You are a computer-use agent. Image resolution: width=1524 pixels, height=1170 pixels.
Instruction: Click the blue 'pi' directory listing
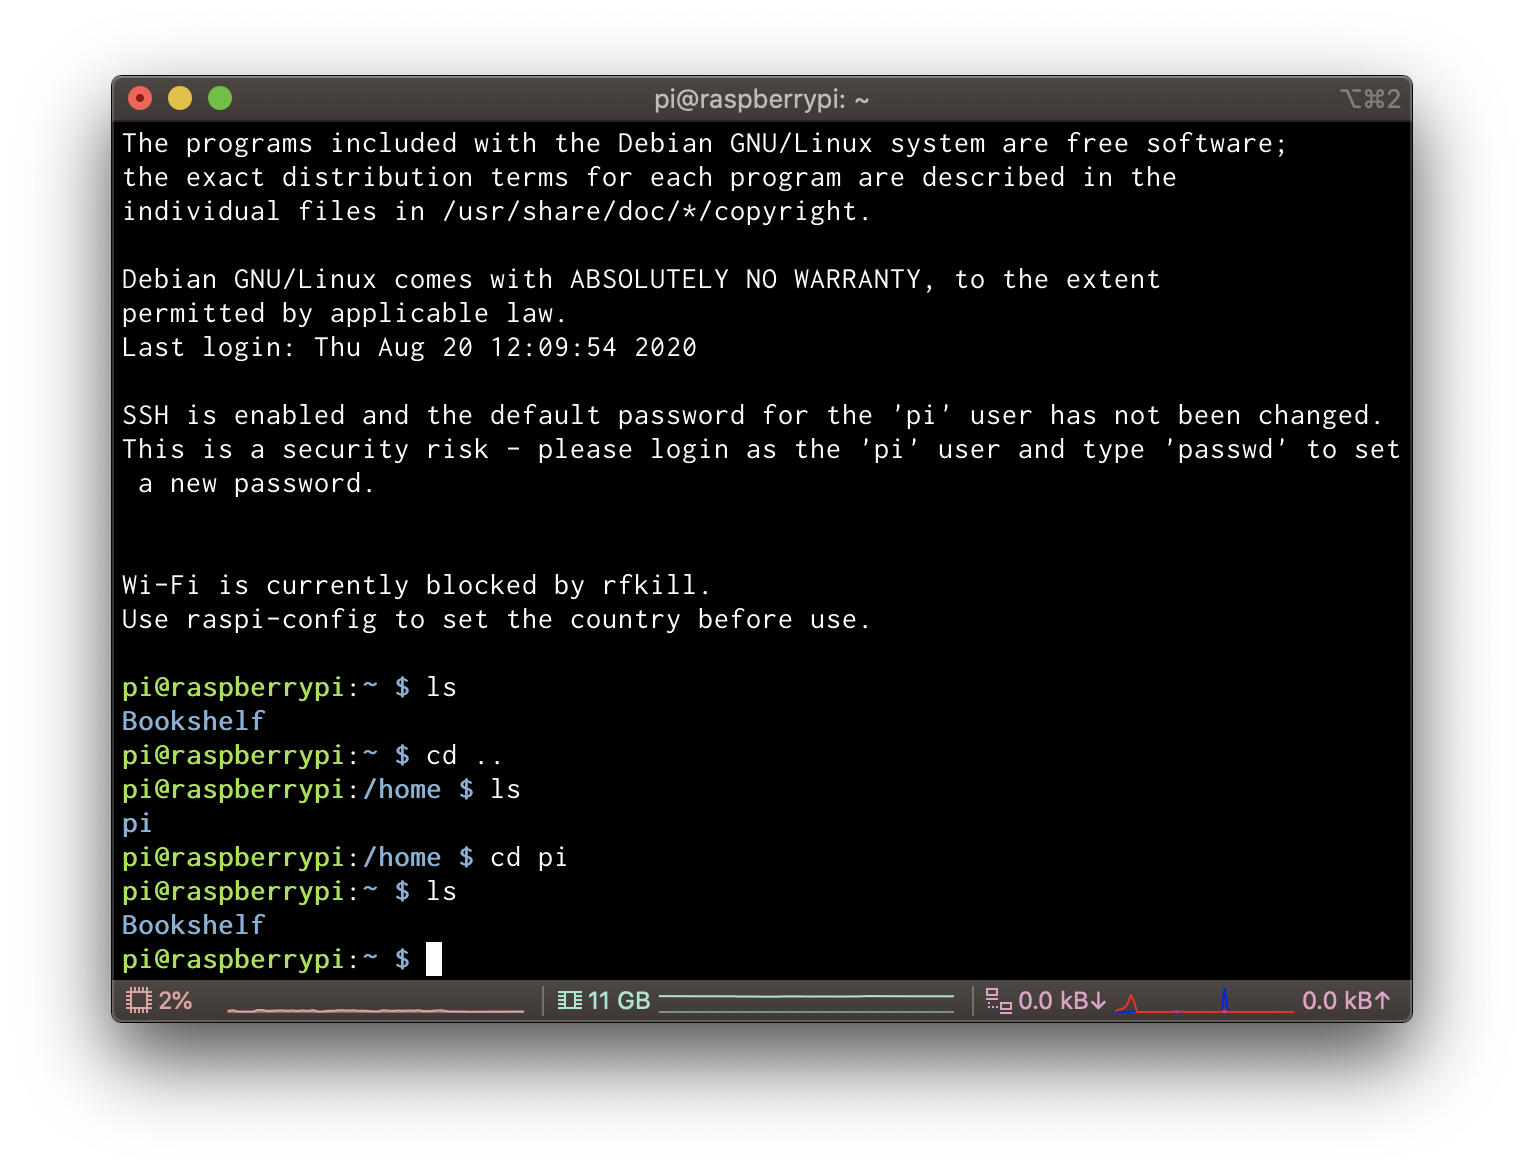(137, 824)
